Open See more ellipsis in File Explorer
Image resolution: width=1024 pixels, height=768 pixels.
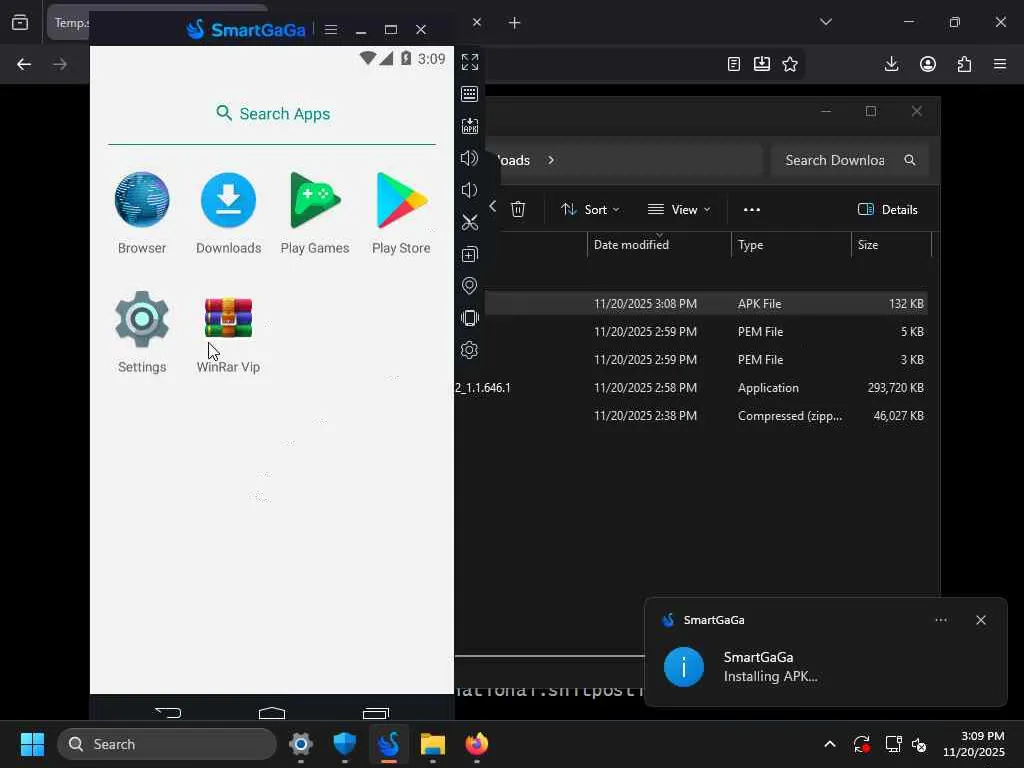tap(752, 210)
